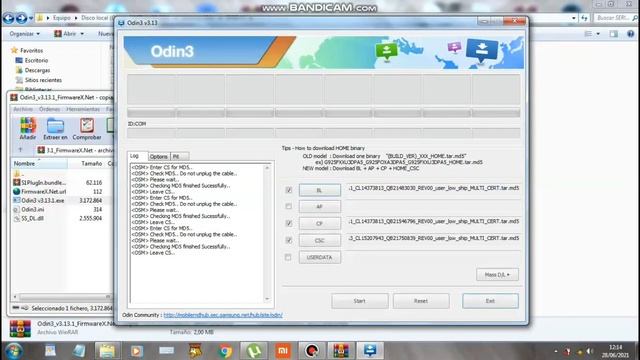This screenshot has height=360, width=640.
Task: Click log scrollbar down arrow
Action: tap(267, 299)
